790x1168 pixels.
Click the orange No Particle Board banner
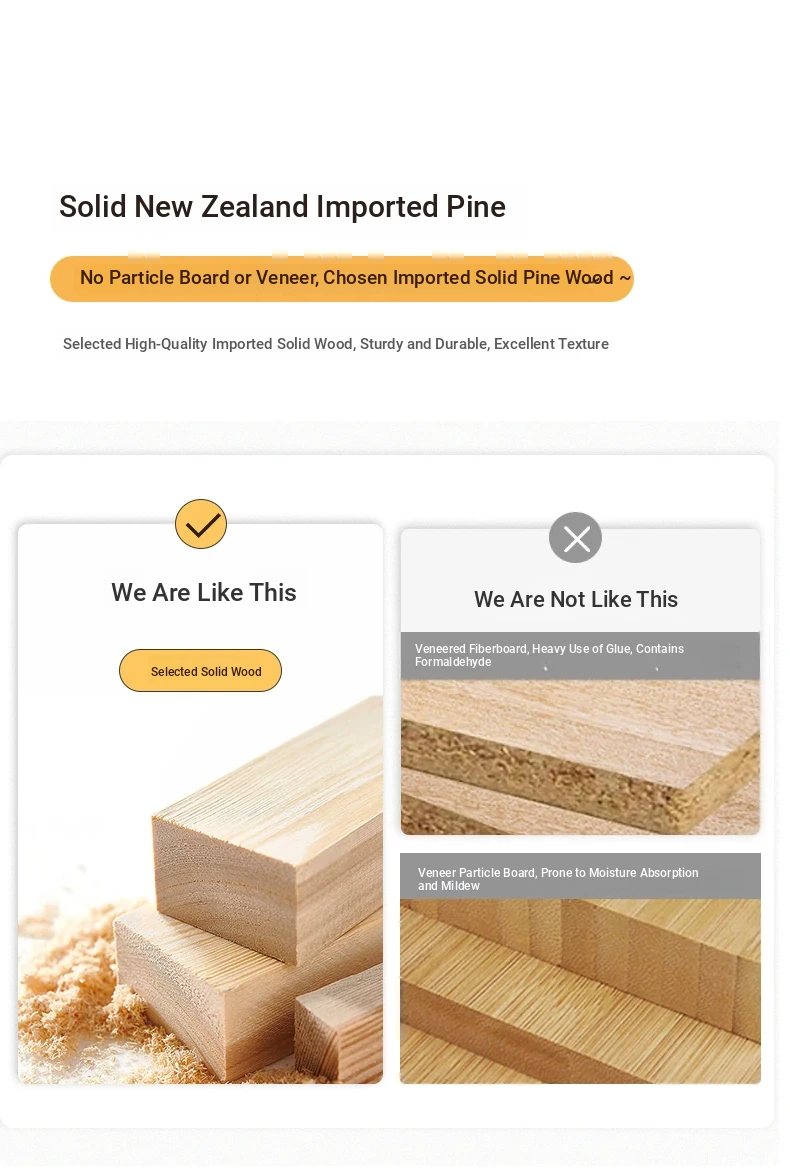342,279
